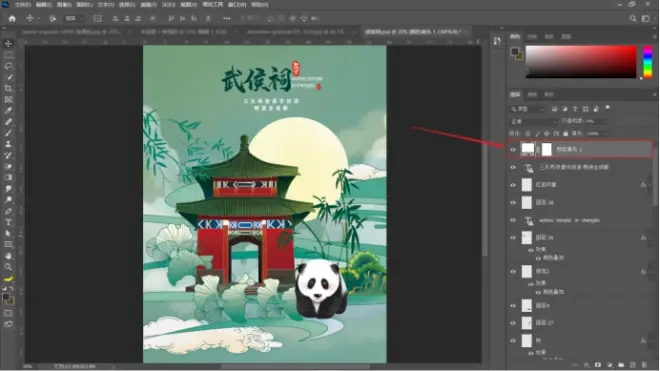660x371 pixels.
Task: Pick a color in the red color field
Action: pyautogui.click(x=581, y=62)
